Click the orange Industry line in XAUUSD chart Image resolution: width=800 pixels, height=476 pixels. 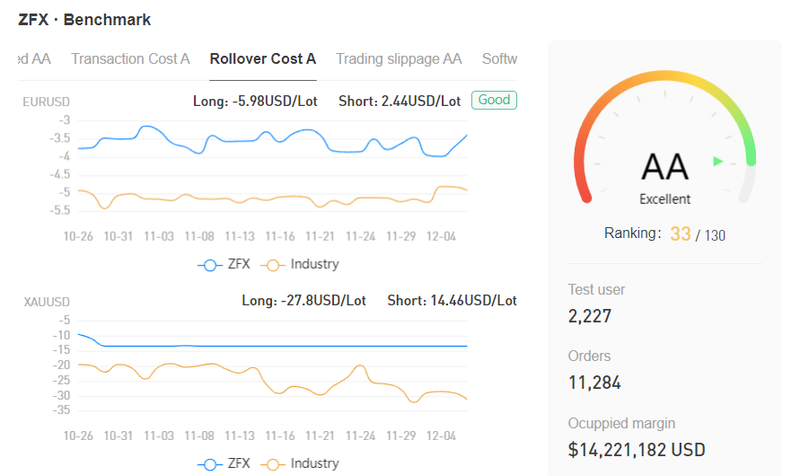[x=272, y=383]
